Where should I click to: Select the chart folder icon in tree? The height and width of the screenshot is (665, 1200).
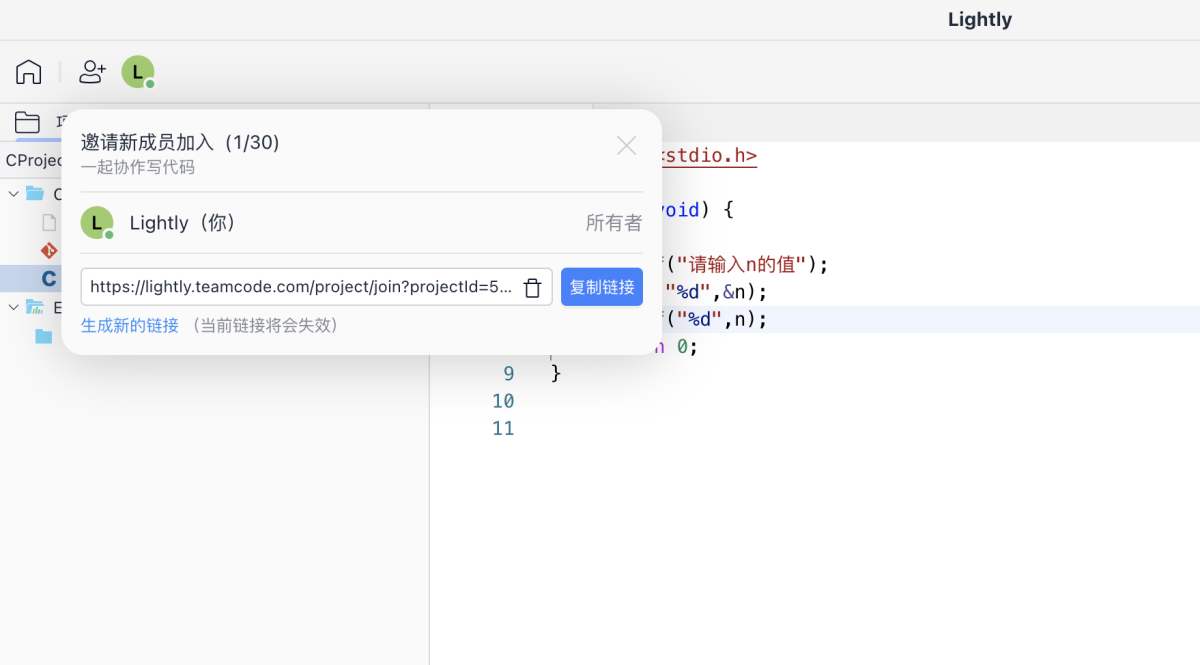tap(35, 307)
